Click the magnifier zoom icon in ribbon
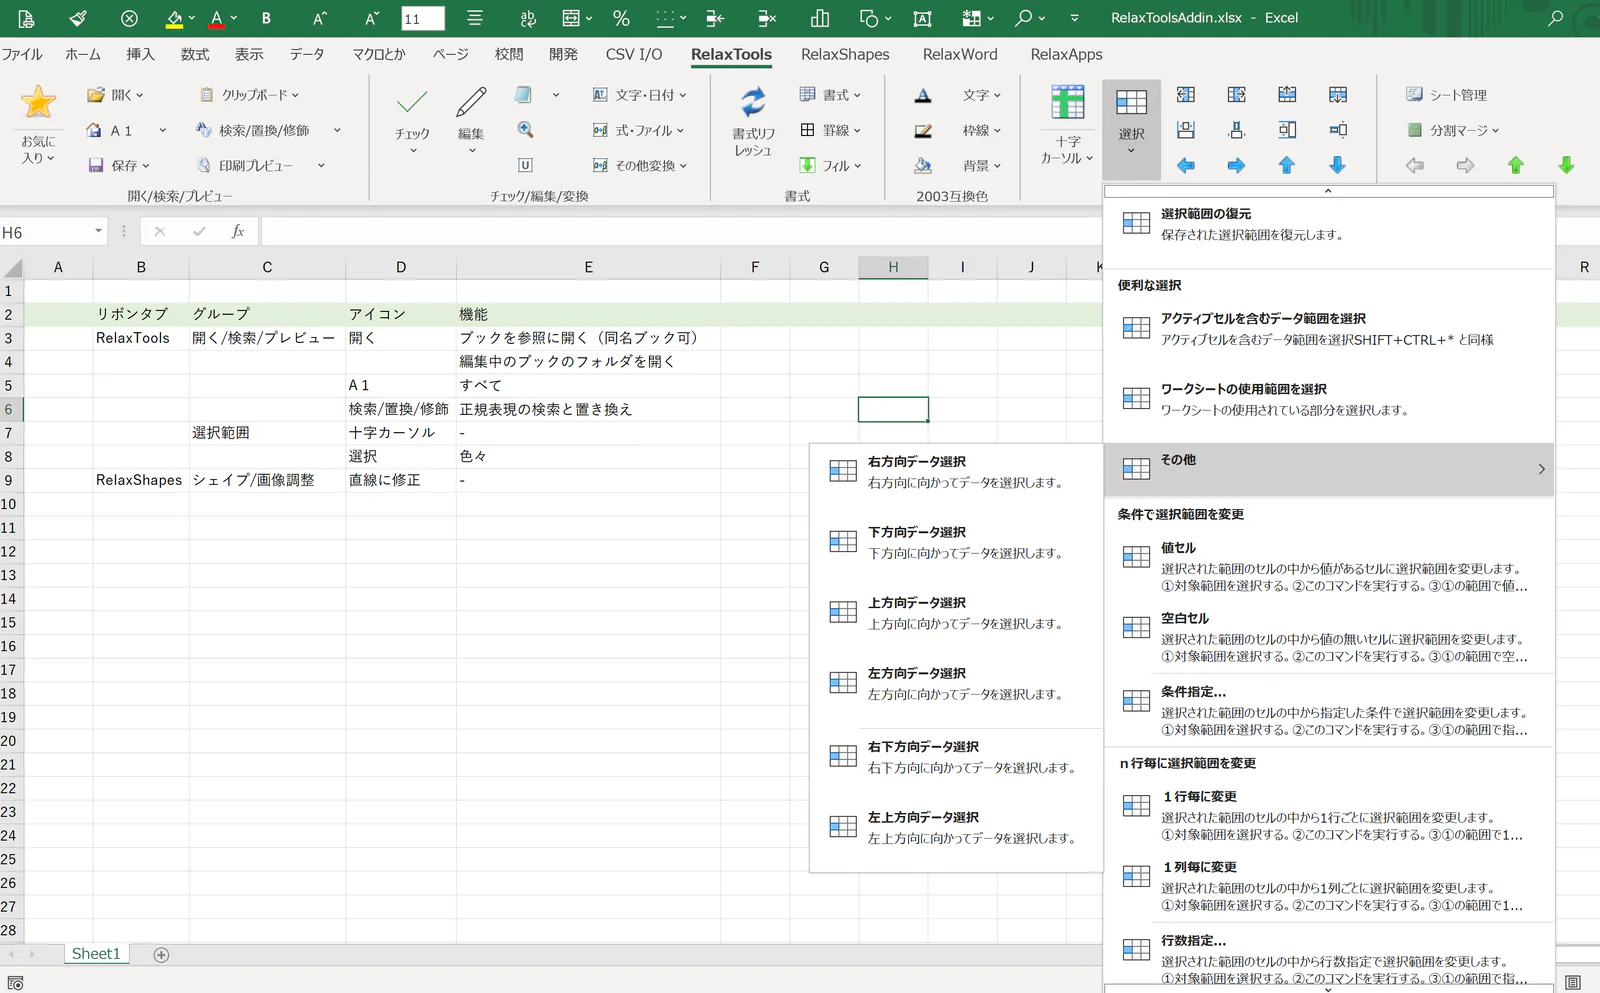Image resolution: width=1600 pixels, height=993 pixels. pyautogui.click(x=525, y=130)
